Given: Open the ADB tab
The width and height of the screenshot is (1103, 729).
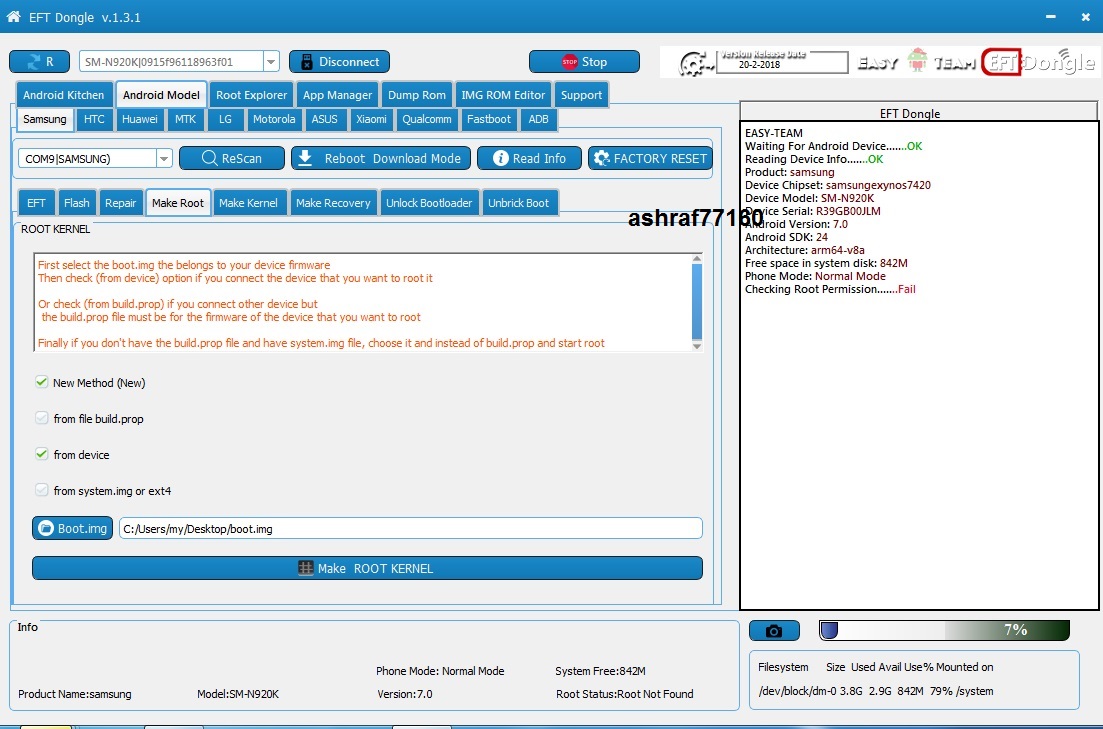Looking at the screenshot, I should (538, 119).
